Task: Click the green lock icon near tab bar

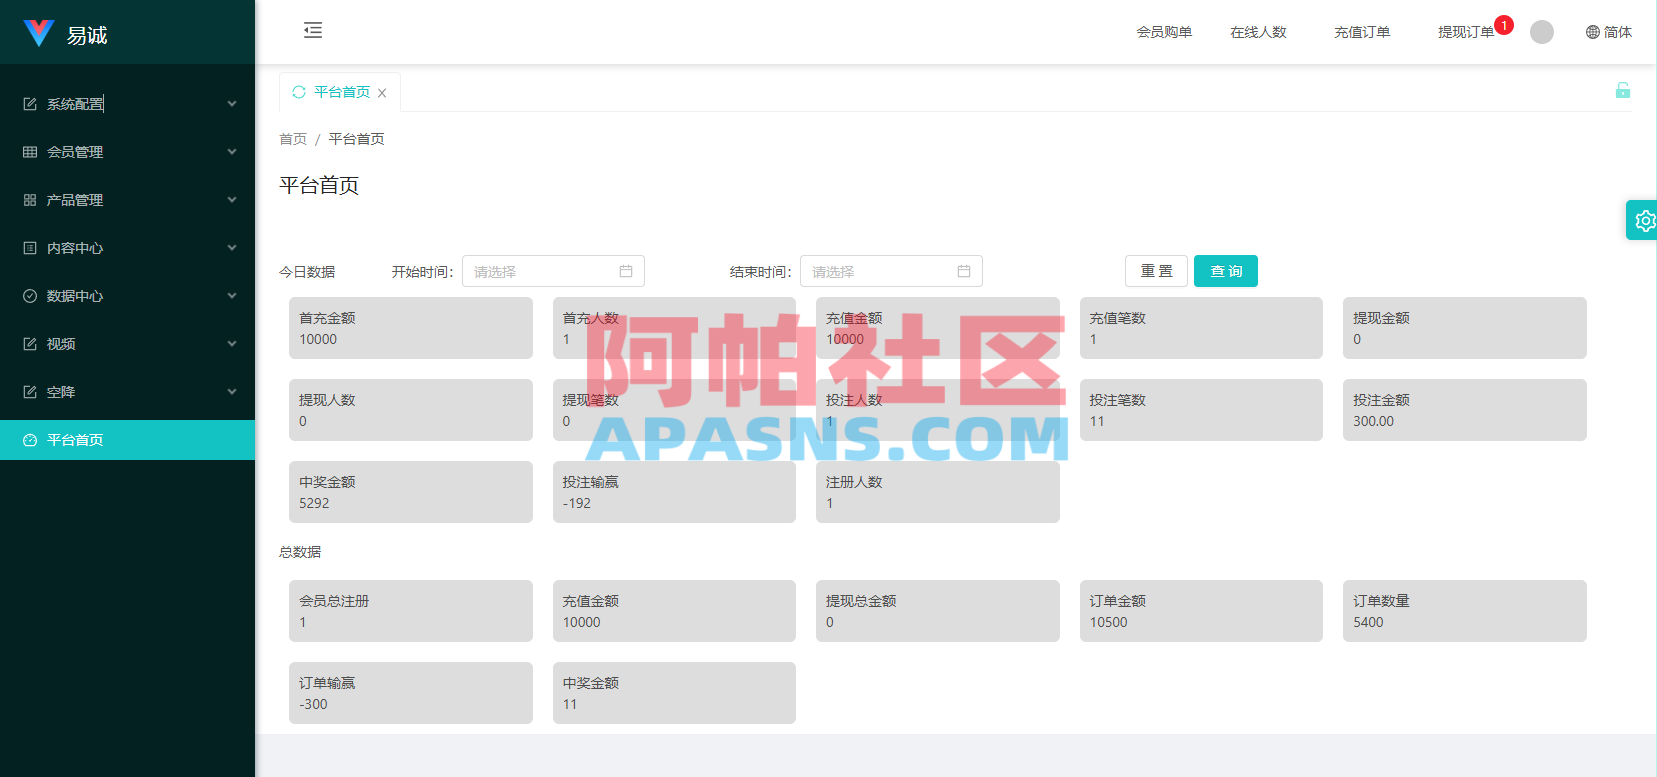Action: click(1622, 91)
